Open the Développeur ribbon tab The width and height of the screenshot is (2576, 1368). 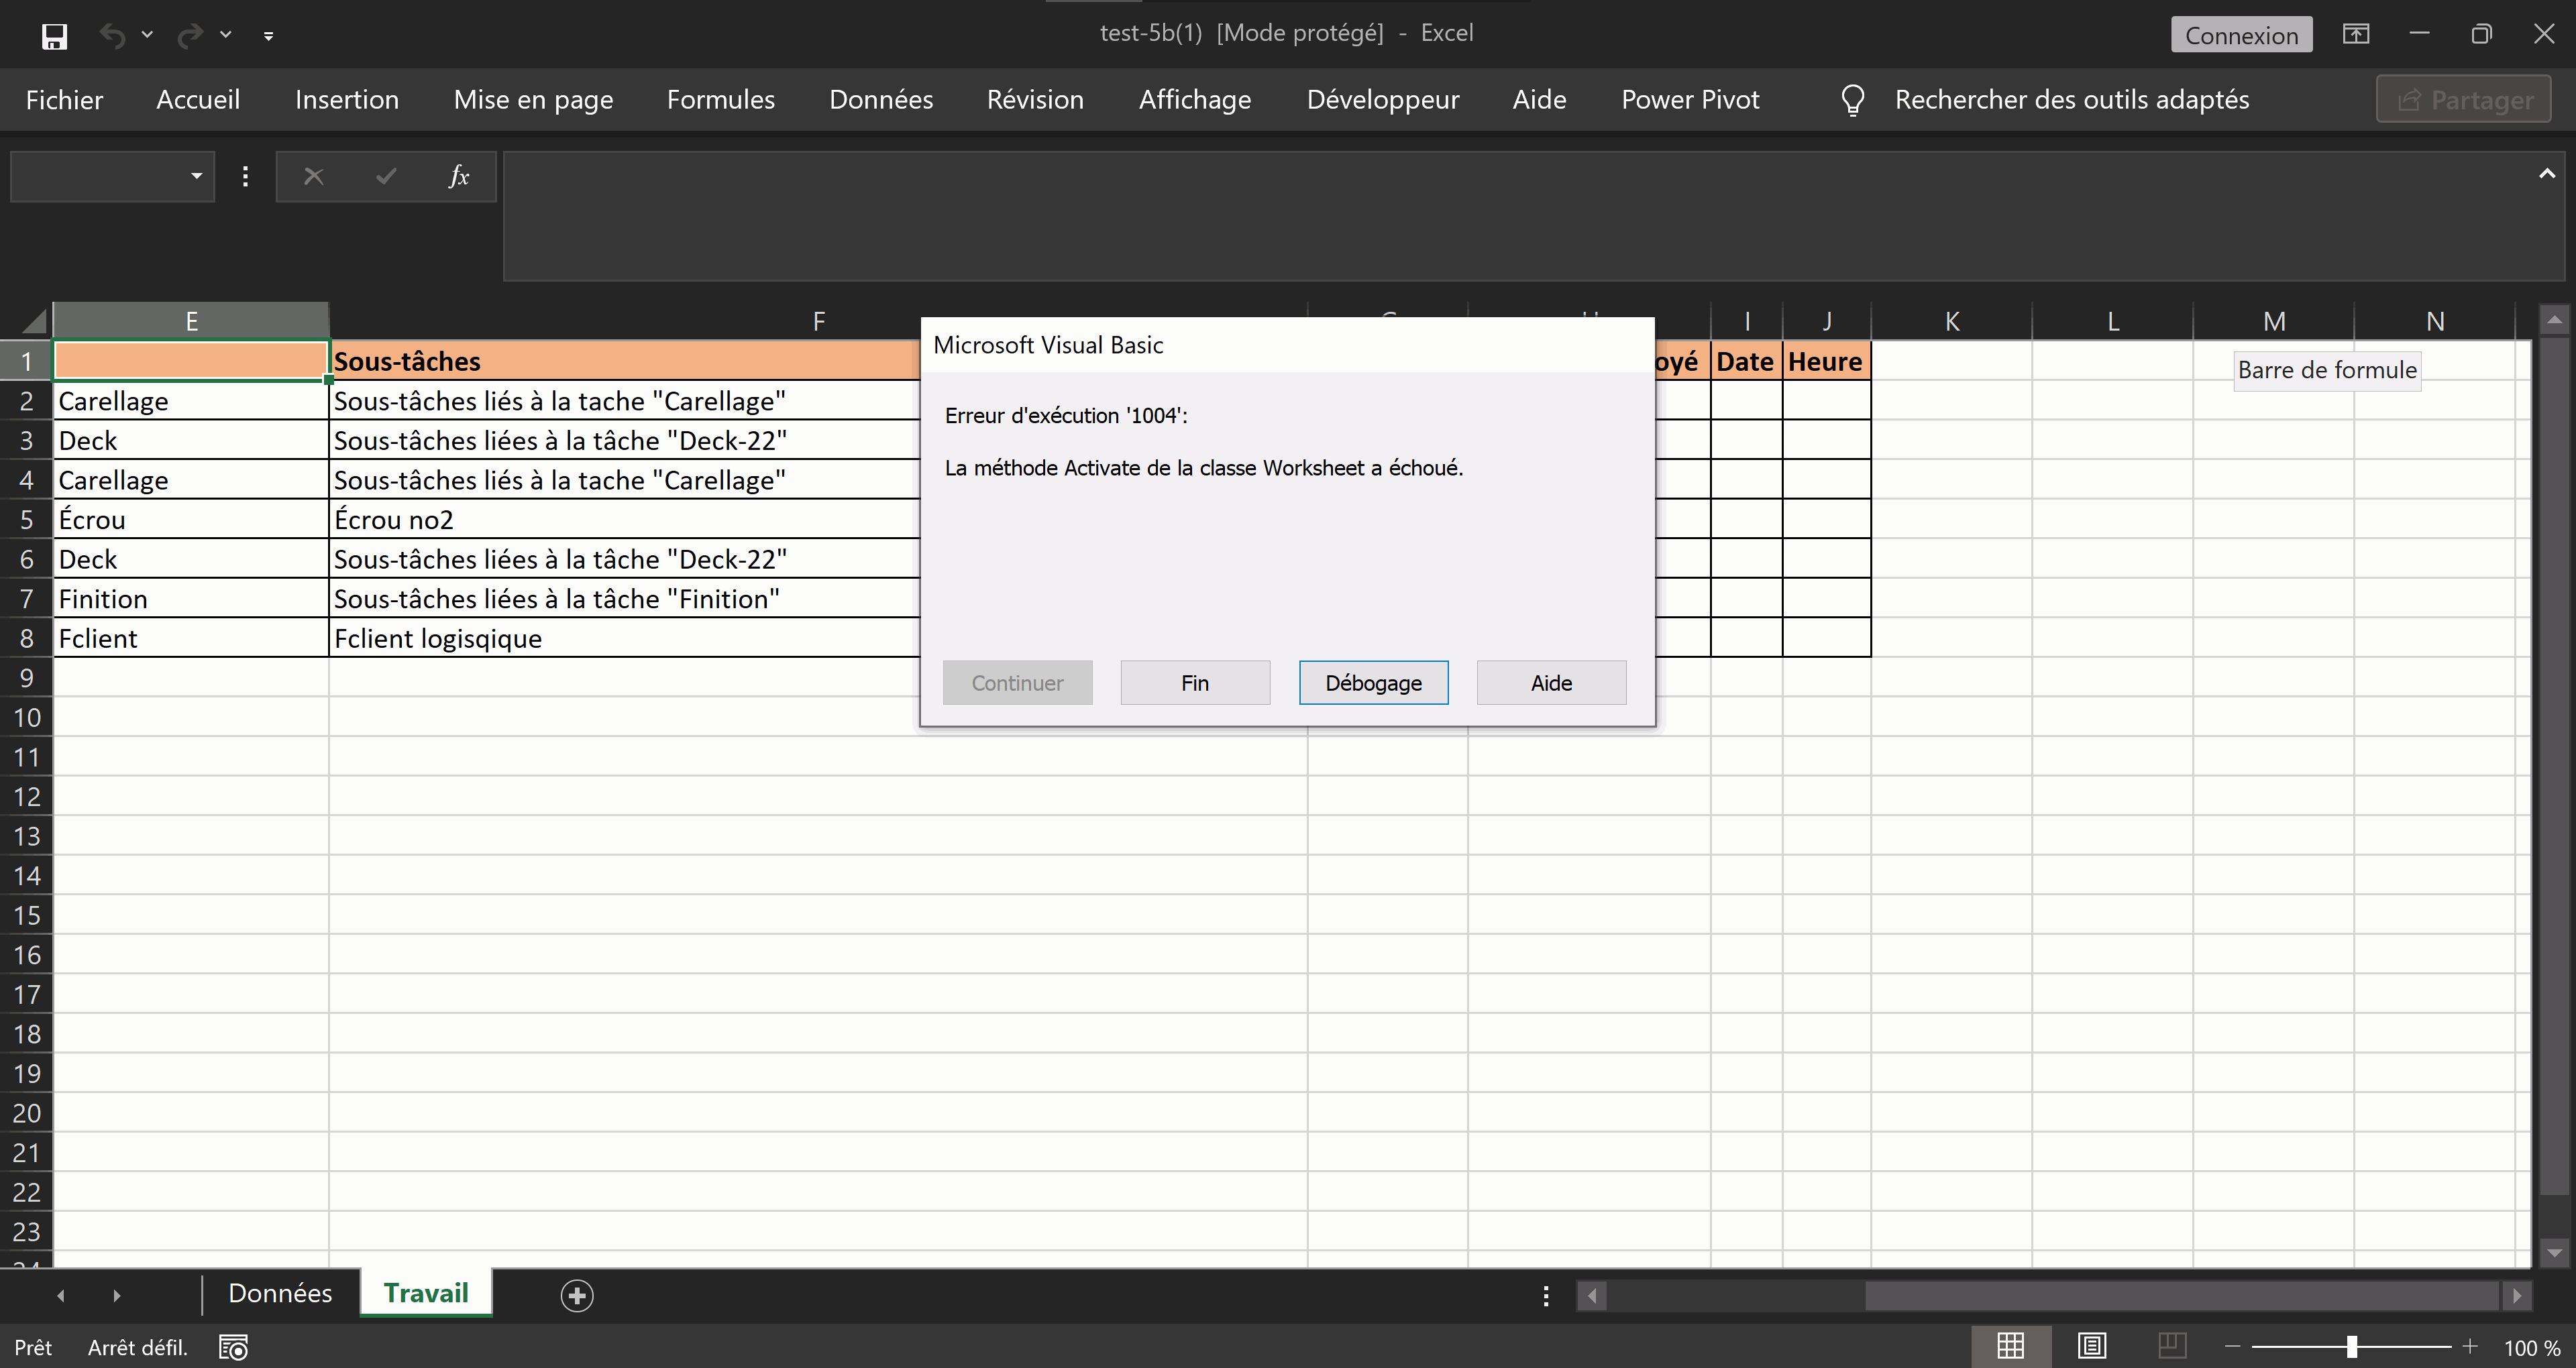click(1382, 100)
